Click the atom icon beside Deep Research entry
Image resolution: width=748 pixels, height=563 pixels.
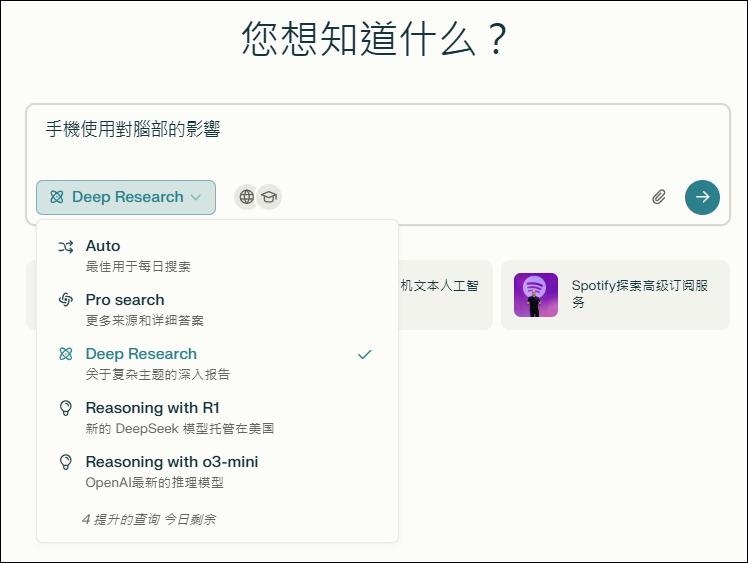point(66,354)
